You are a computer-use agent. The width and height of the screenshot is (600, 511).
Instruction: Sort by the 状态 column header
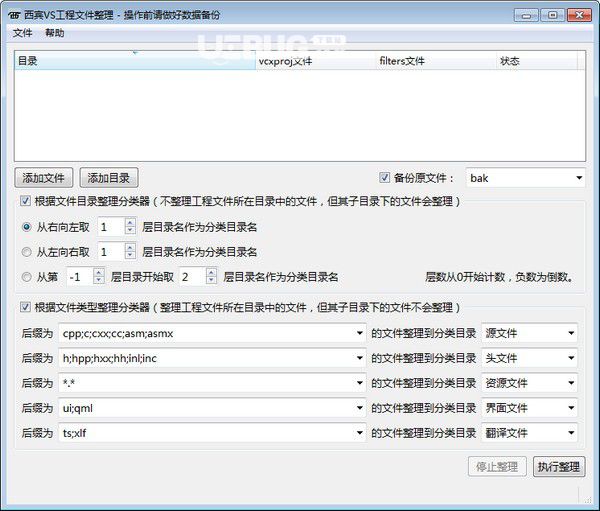pos(537,61)
